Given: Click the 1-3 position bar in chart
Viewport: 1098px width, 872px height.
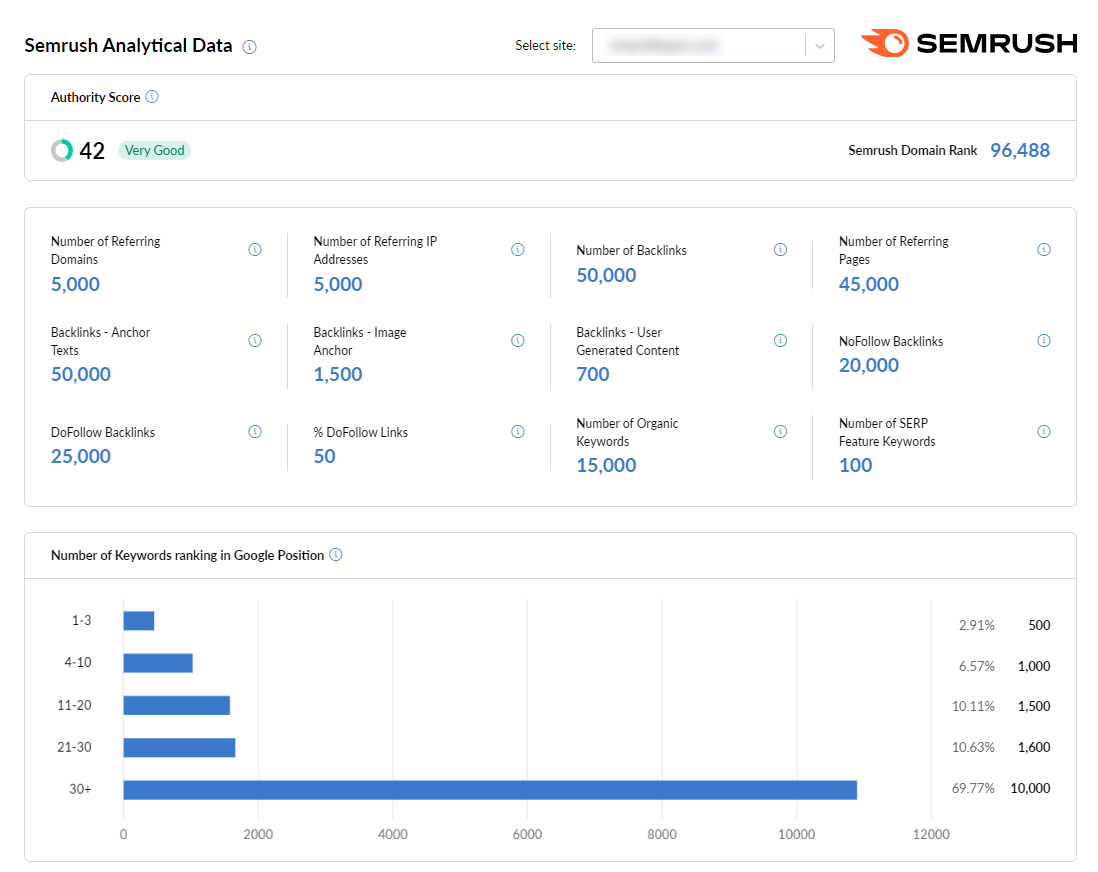Looking at the screenshot, I should (x=139, y=621).
